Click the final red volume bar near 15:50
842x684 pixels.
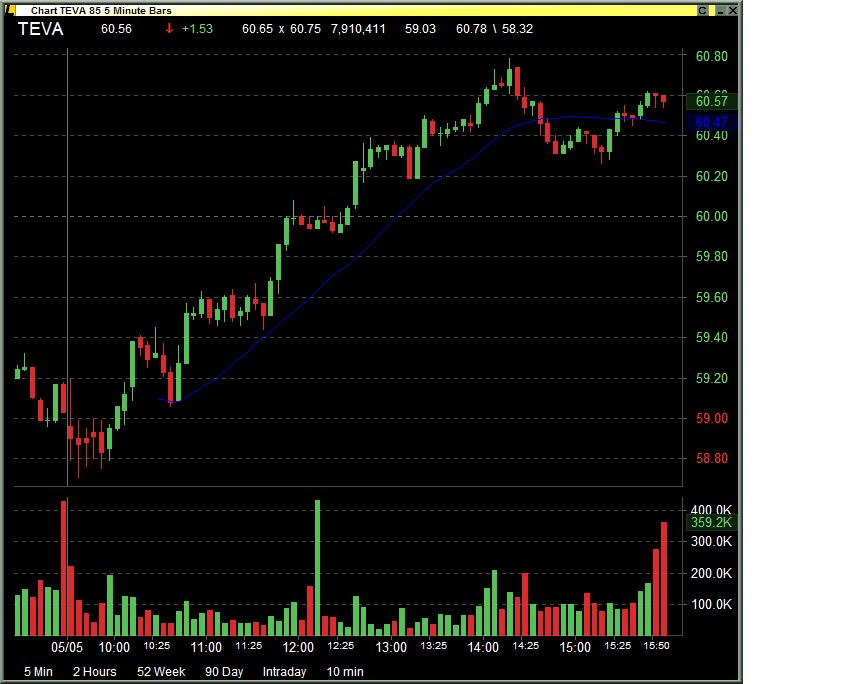point(664,579)
